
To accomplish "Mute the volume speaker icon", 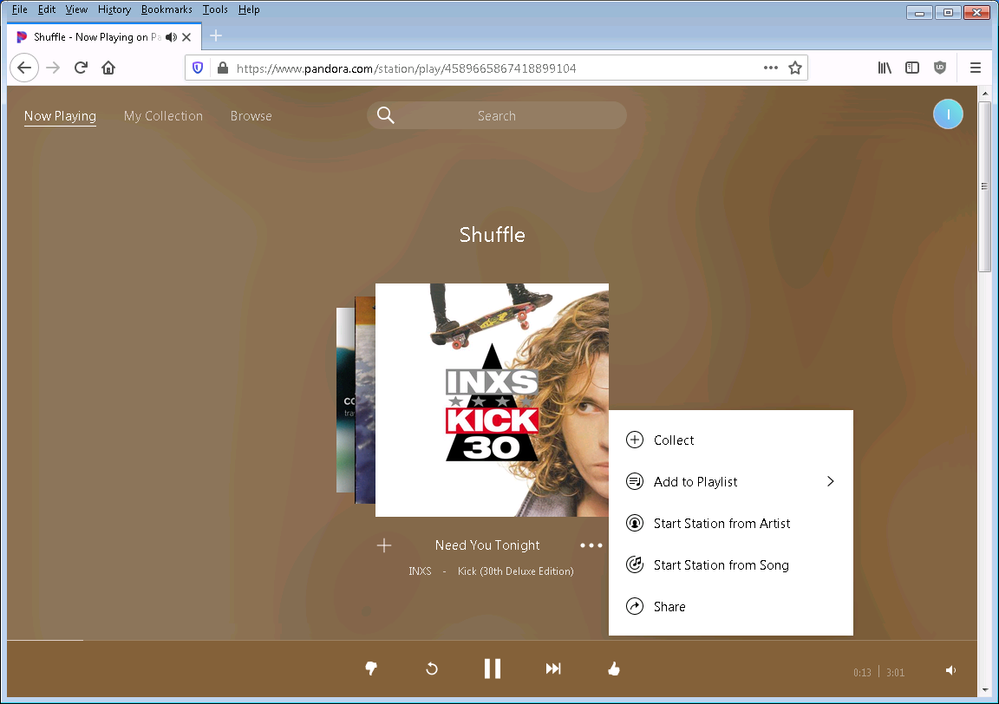I will (x=950, y=671).
